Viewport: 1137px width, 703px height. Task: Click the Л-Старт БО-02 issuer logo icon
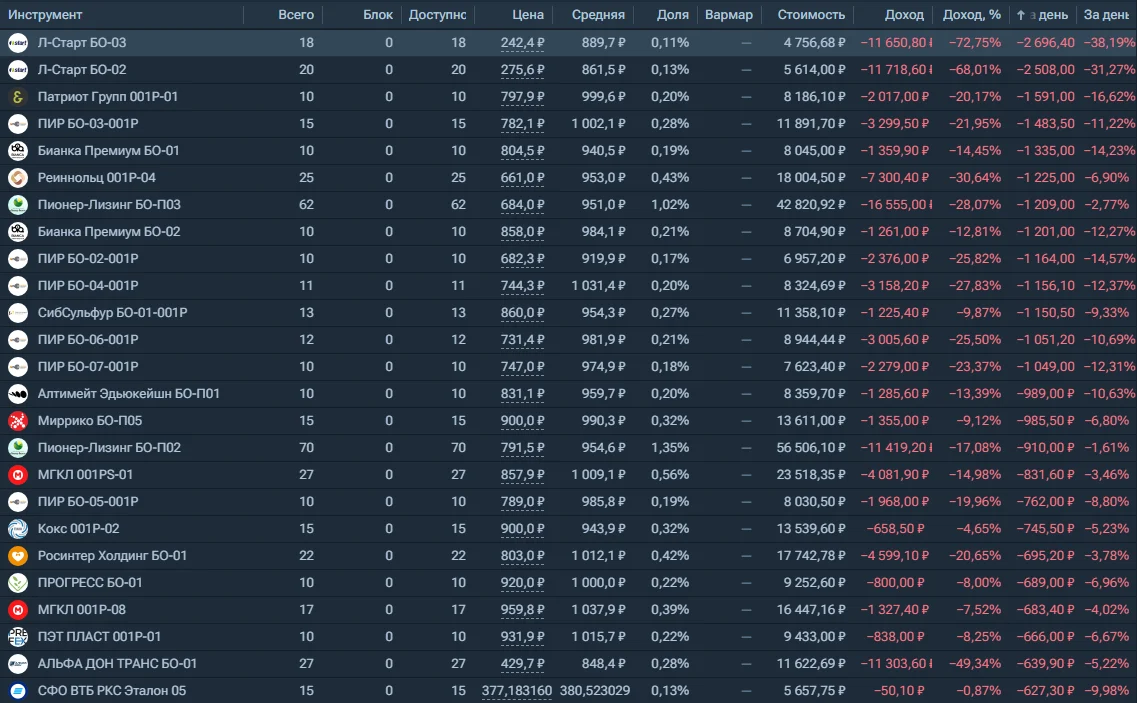(x=17, y=70)
